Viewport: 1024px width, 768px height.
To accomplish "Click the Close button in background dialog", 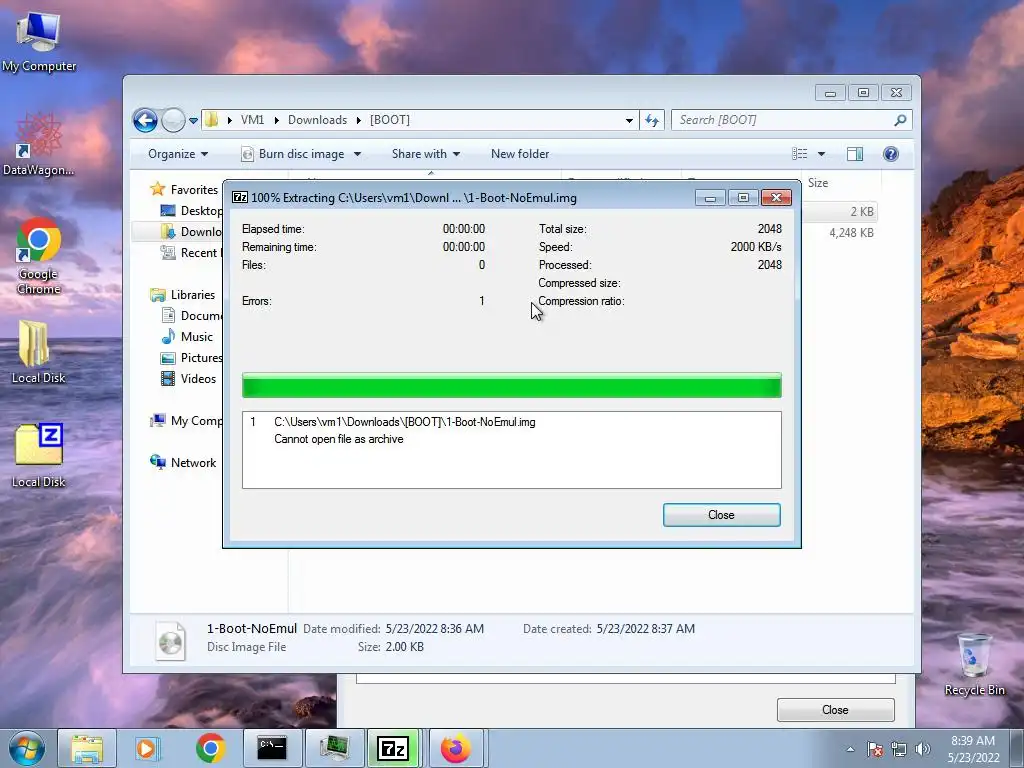I will (835, 710).
